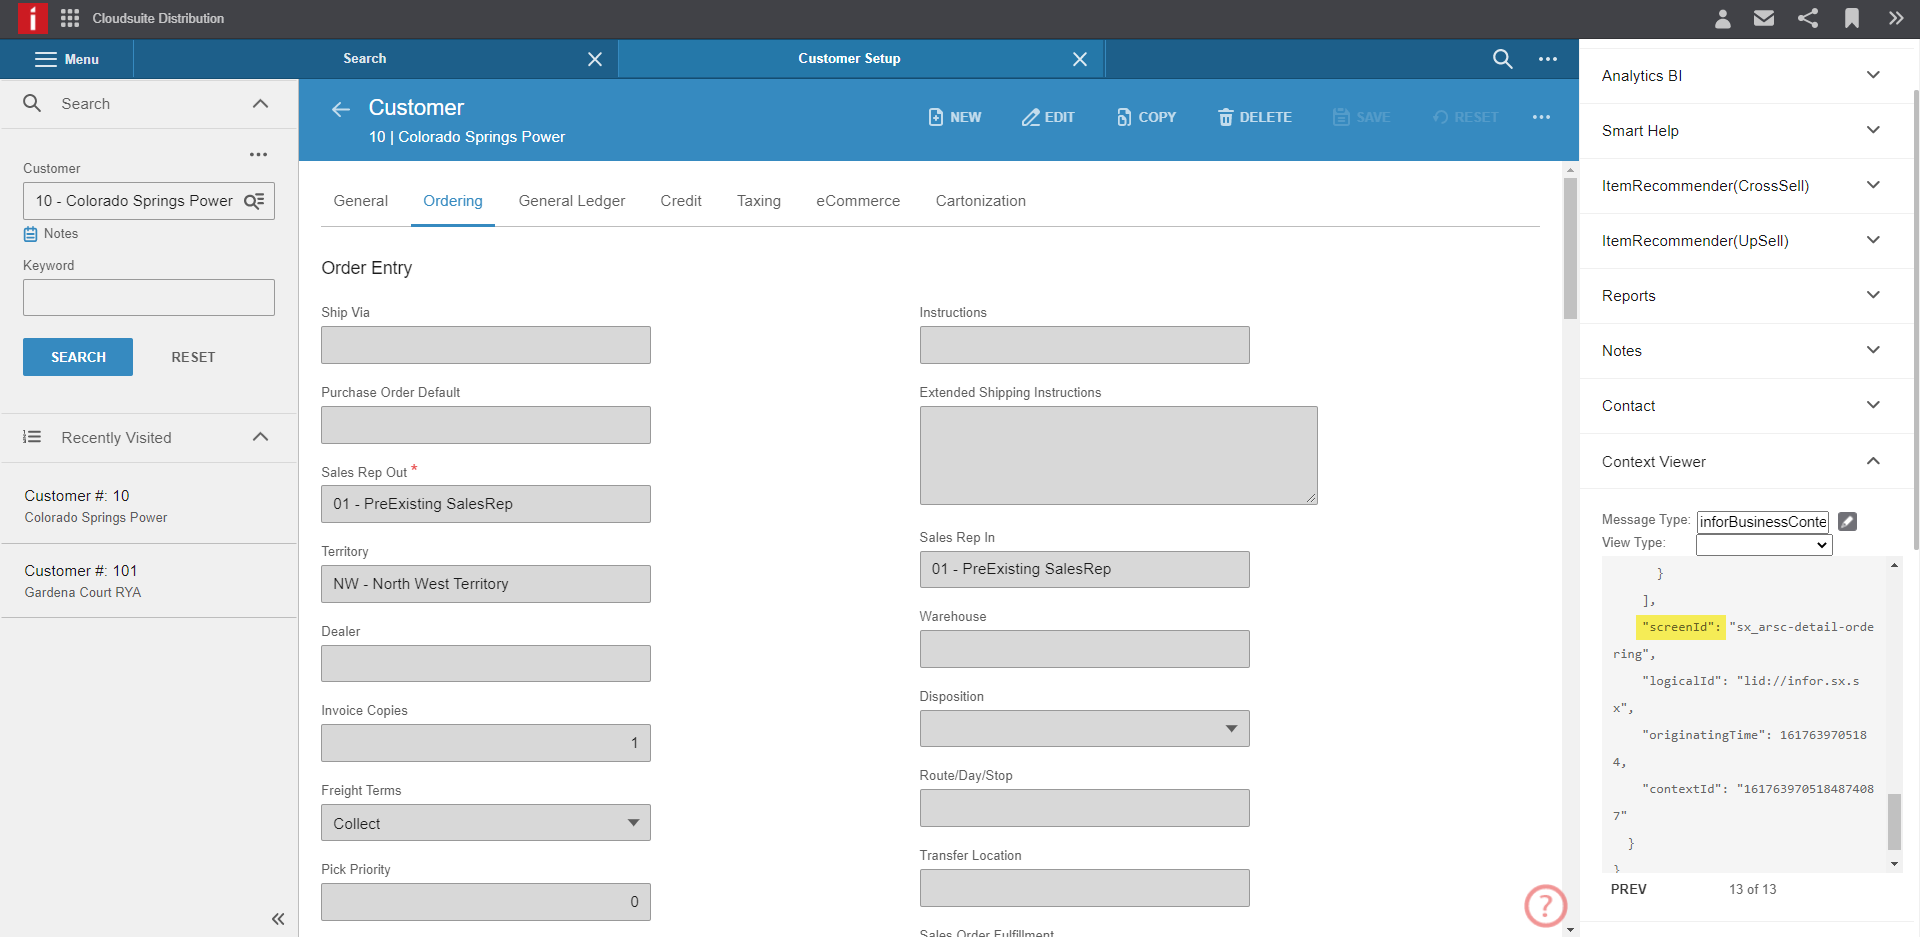Click the Keyword input field
Image resolution: width=1920 pixels, height=937 pixels.
point(148,297)
